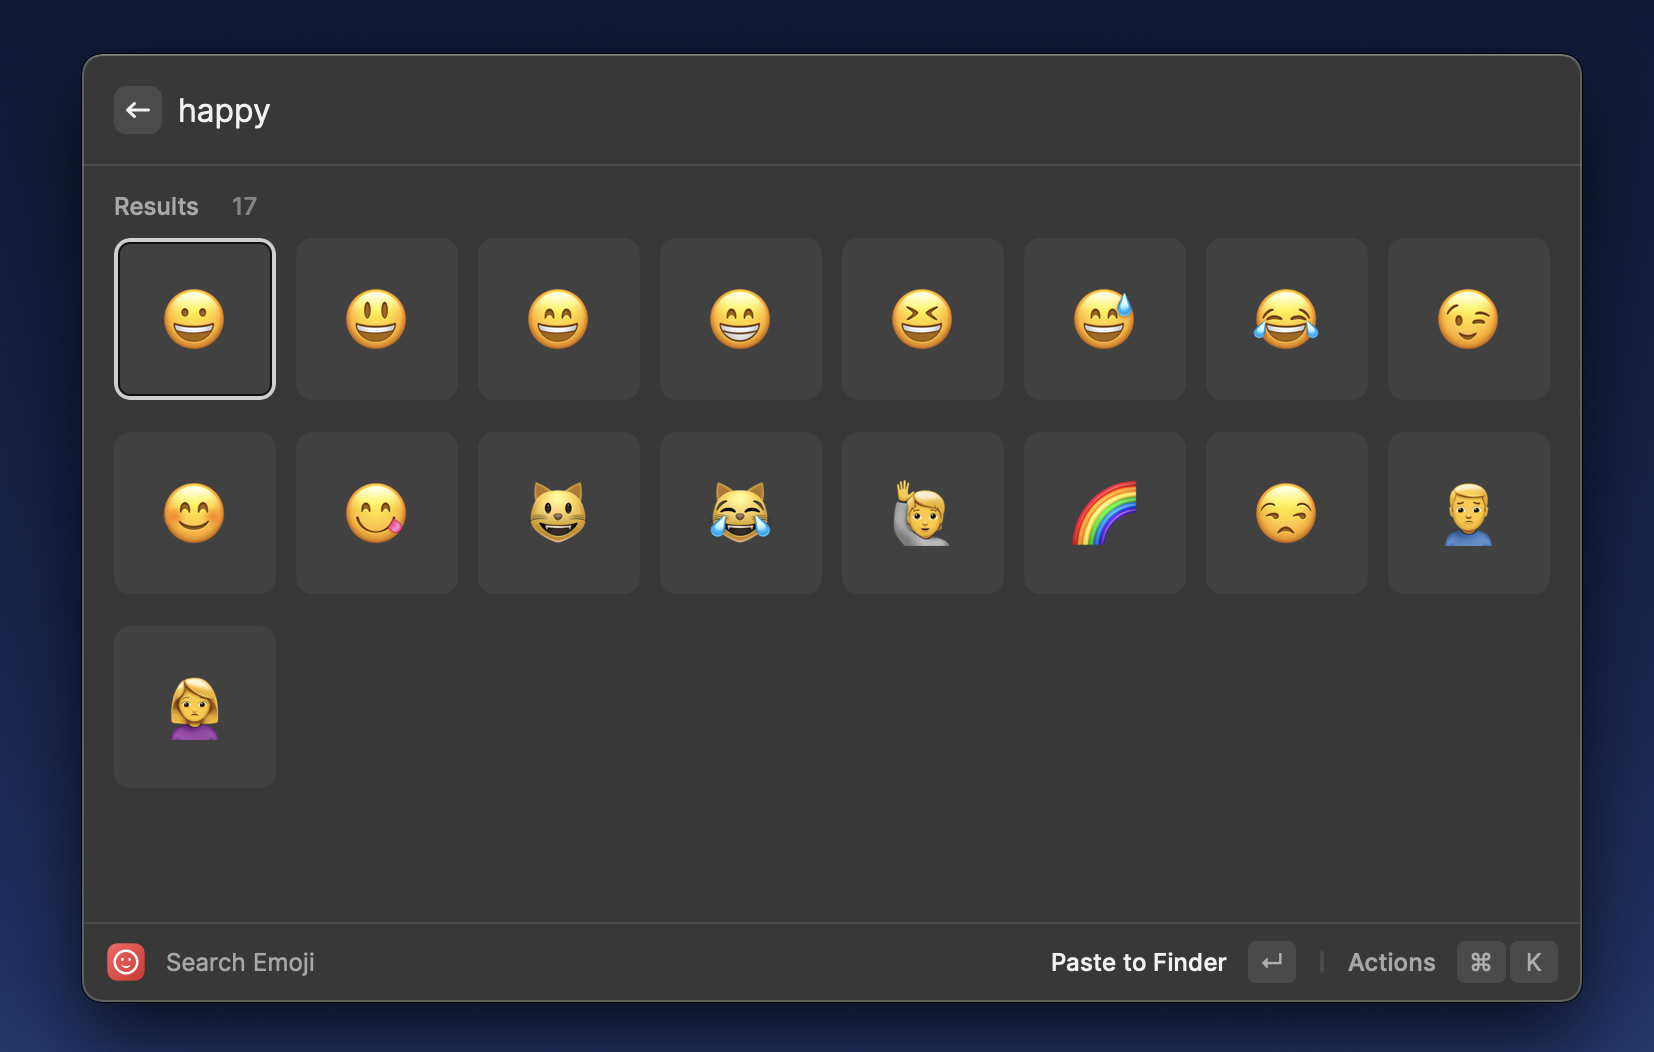Select the rainbow emoji
This screenshot has width=1654, height=1052.
click(x=1105, y=512)
